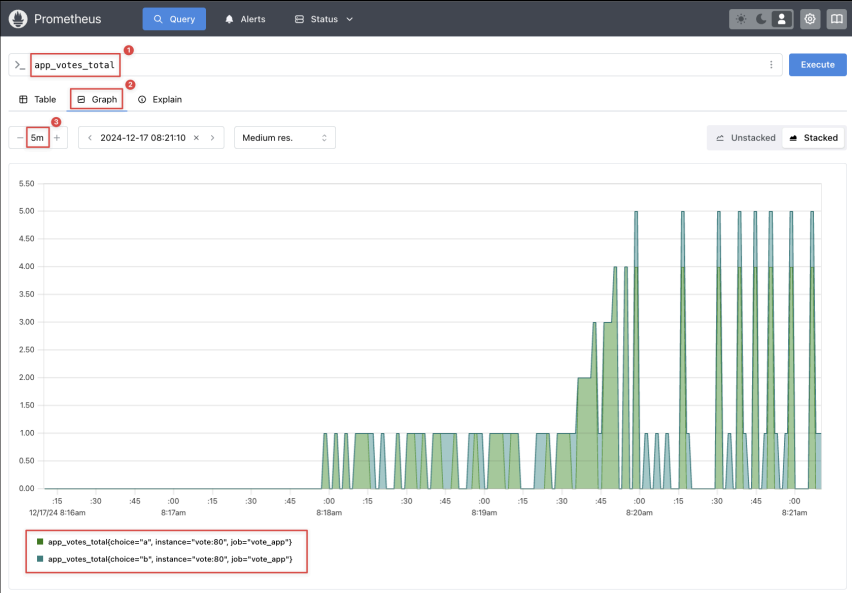Expand the Status dropdown menu
The width and height of the screenshot is (852, 593).
click(x=324, y=19)
